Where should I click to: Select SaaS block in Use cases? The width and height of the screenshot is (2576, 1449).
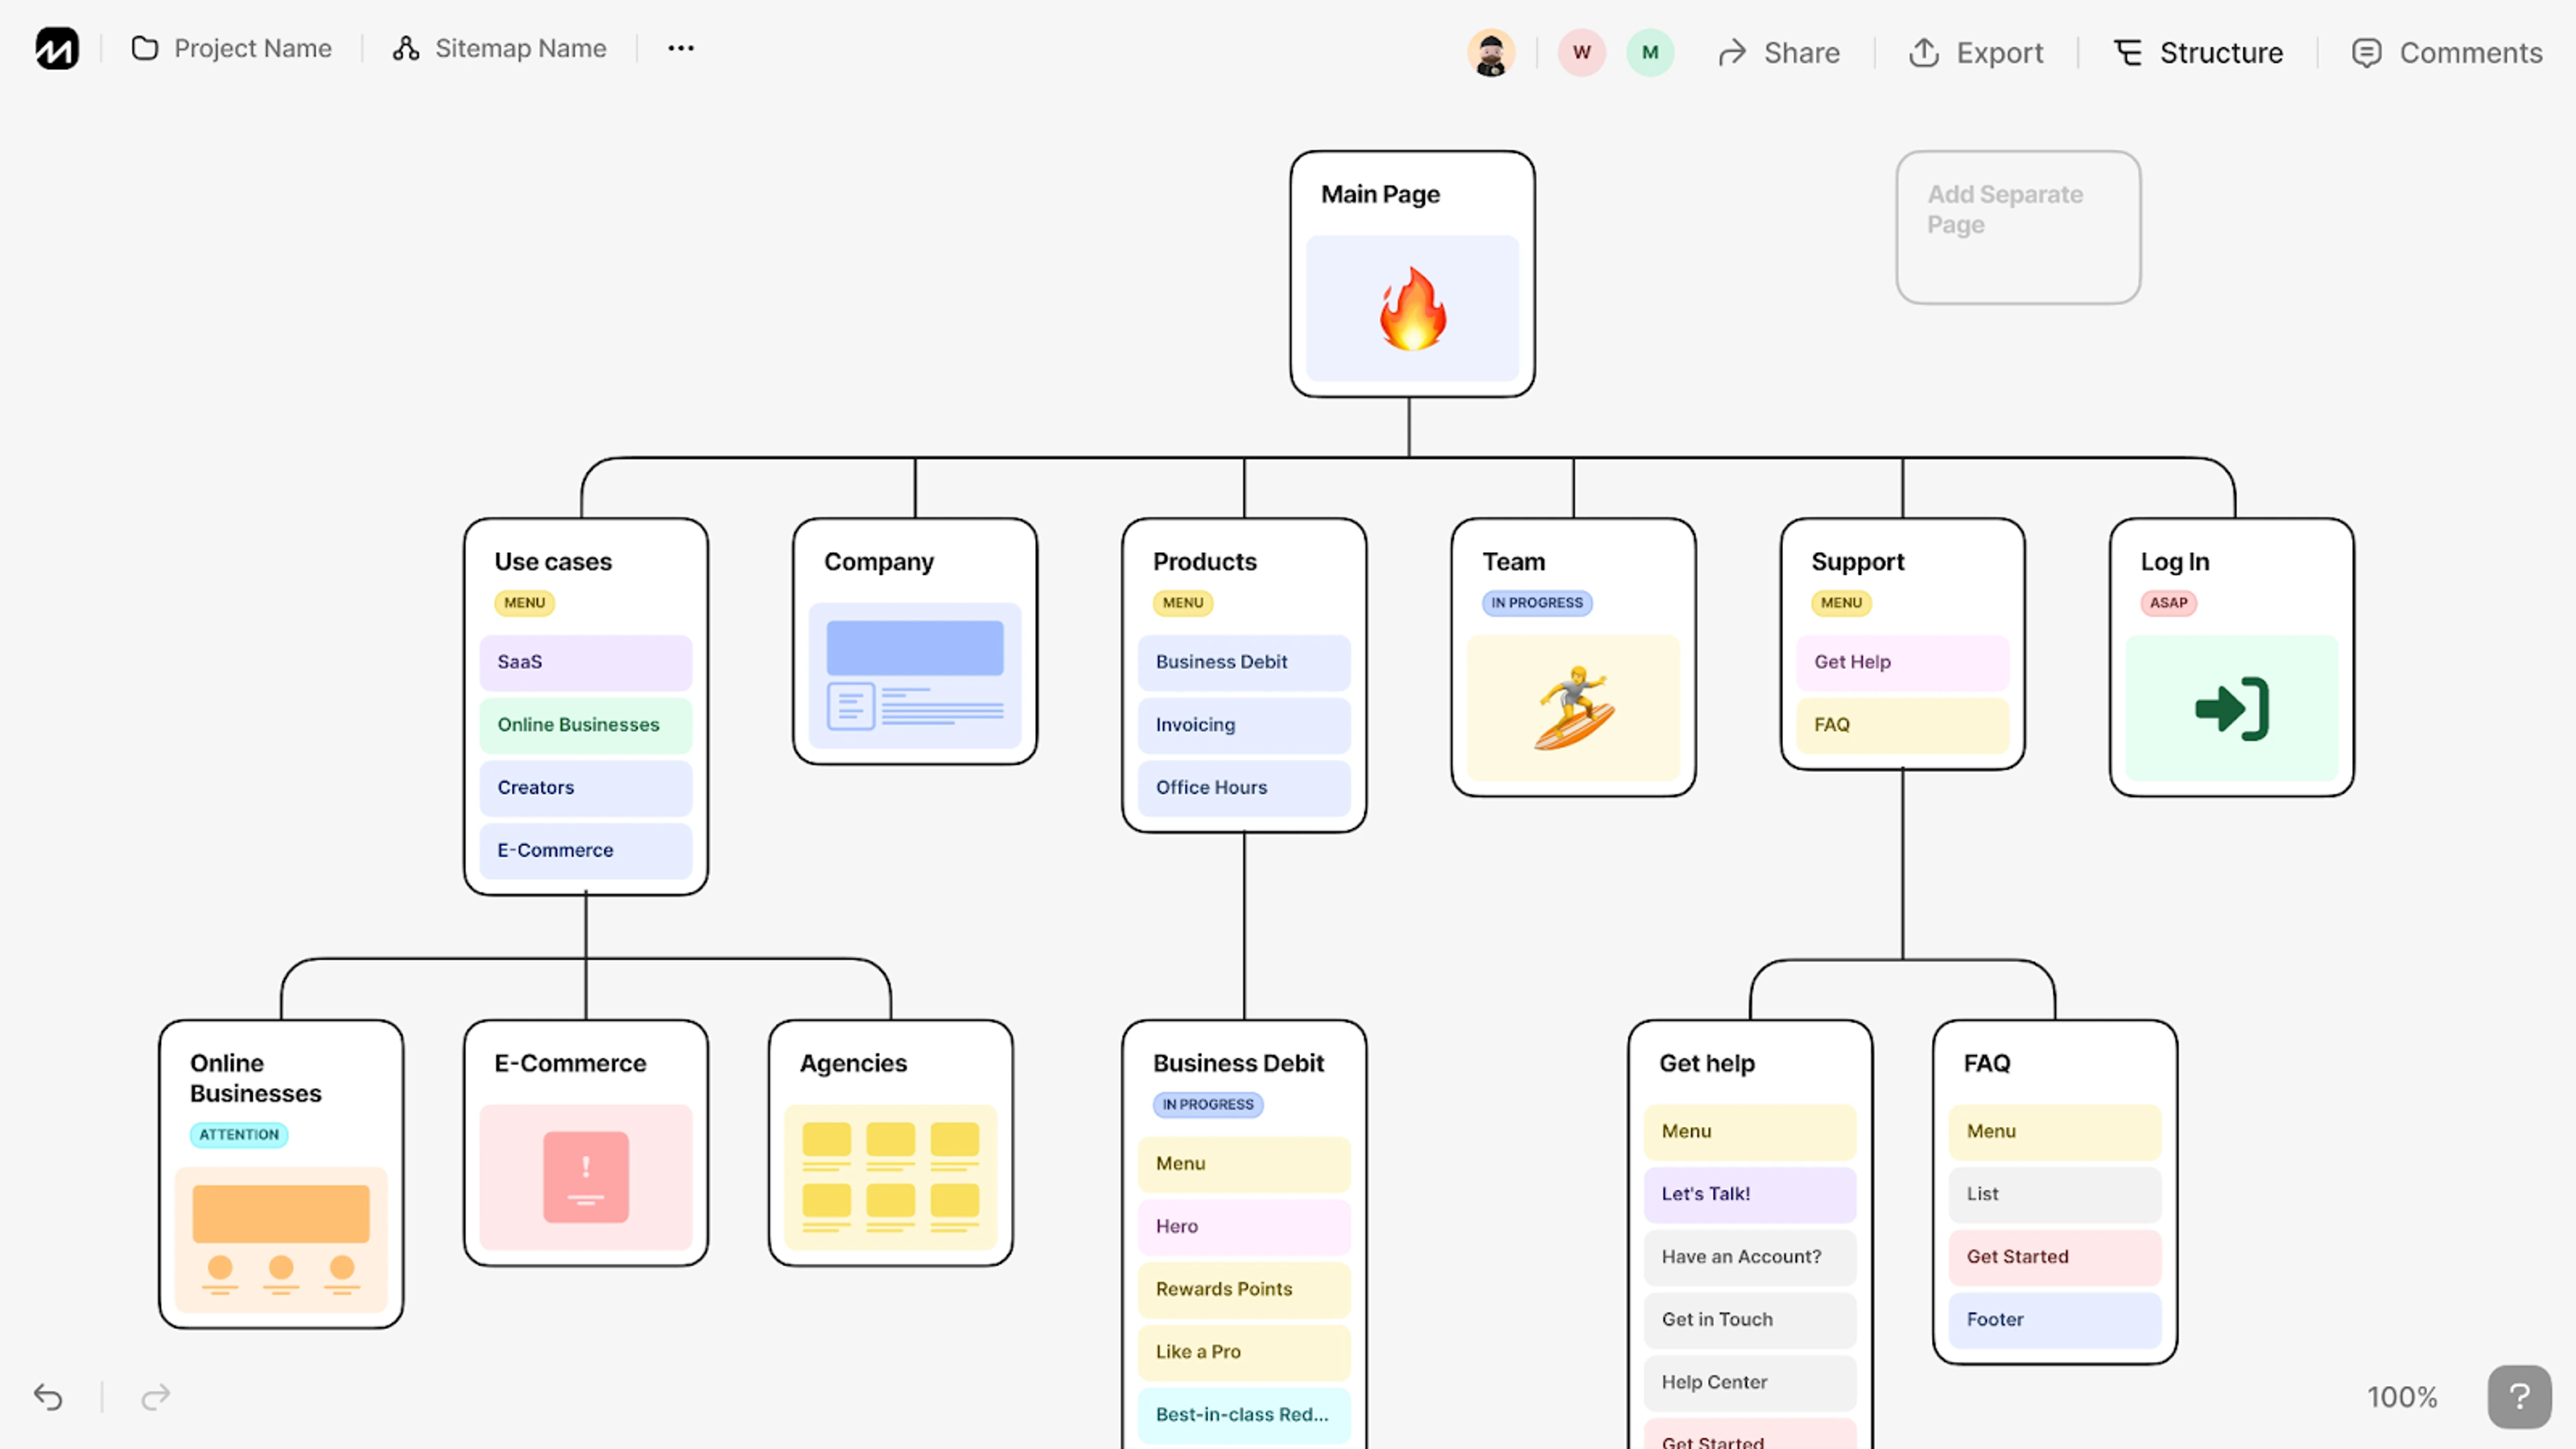click(x=586, y=663)
